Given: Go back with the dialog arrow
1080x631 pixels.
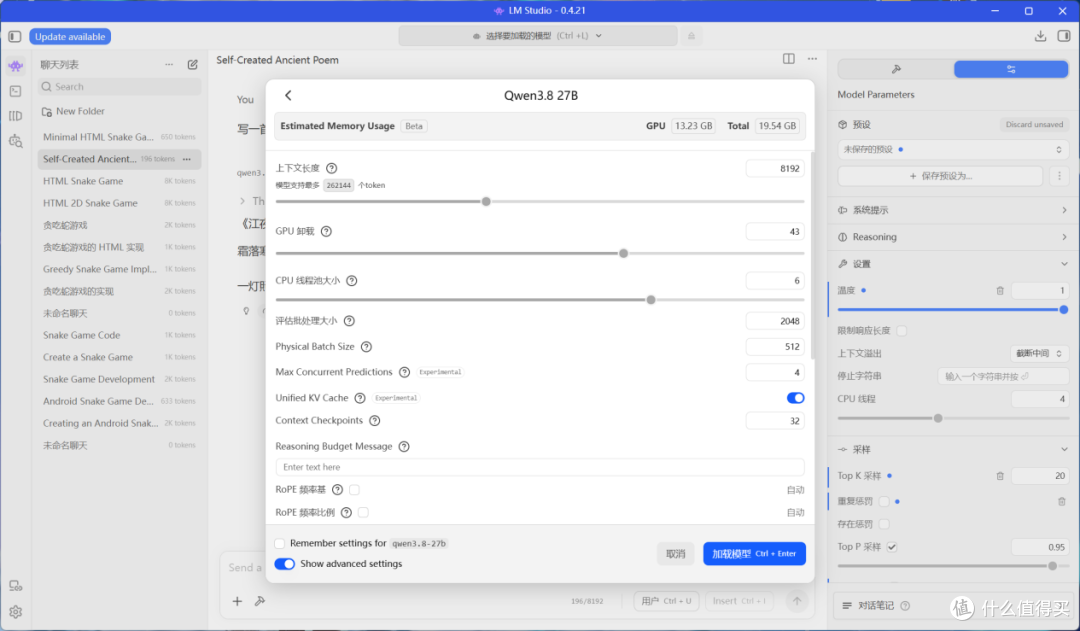Looking at the screenshot, I should (289, 96).
